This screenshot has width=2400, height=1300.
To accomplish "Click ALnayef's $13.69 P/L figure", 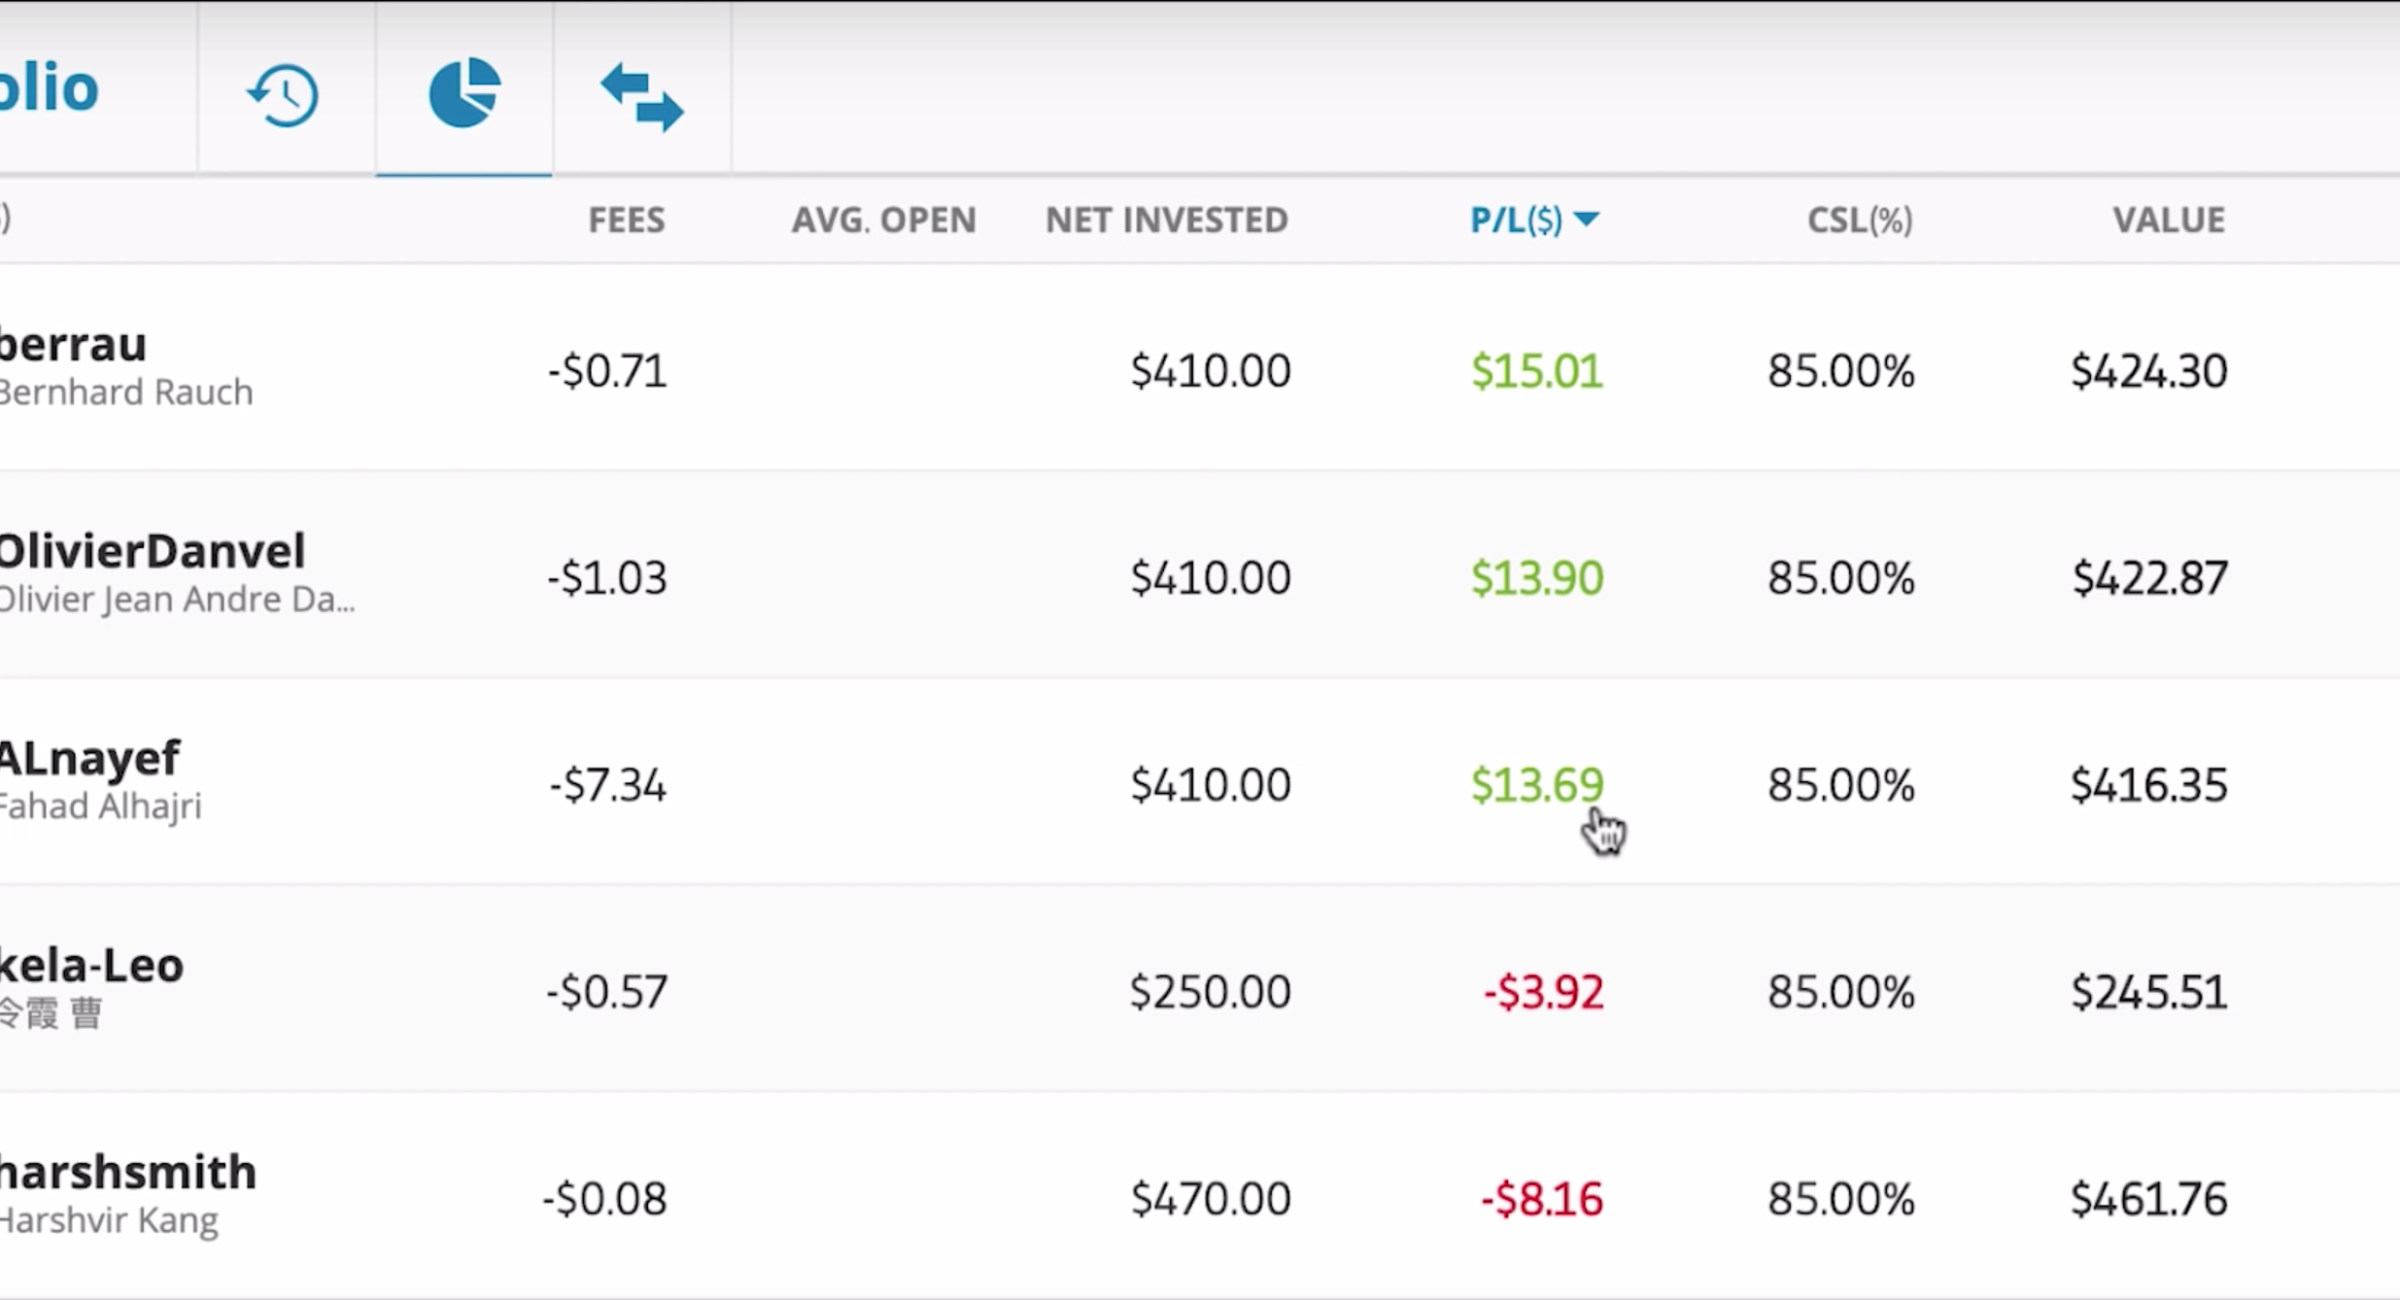I will coord(1537,785).
